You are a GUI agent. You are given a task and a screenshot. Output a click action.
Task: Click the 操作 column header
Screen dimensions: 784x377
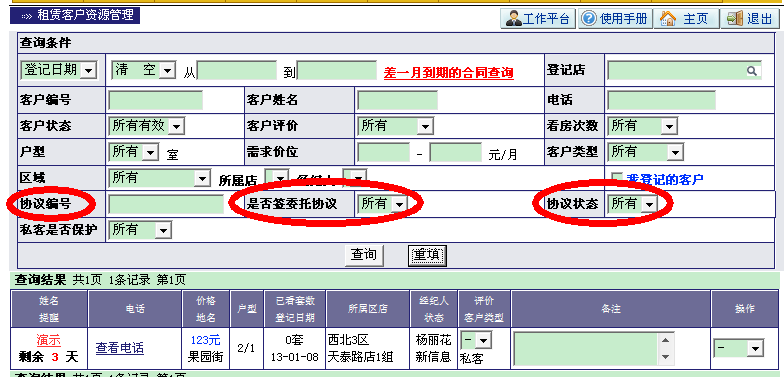[744, 309]
